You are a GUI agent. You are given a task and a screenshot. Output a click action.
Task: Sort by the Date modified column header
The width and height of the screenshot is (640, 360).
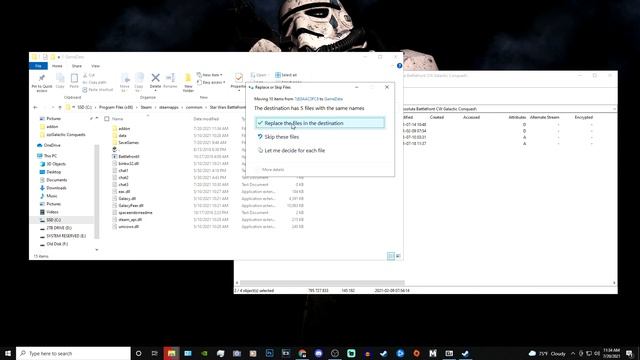[x=206, y=119]
